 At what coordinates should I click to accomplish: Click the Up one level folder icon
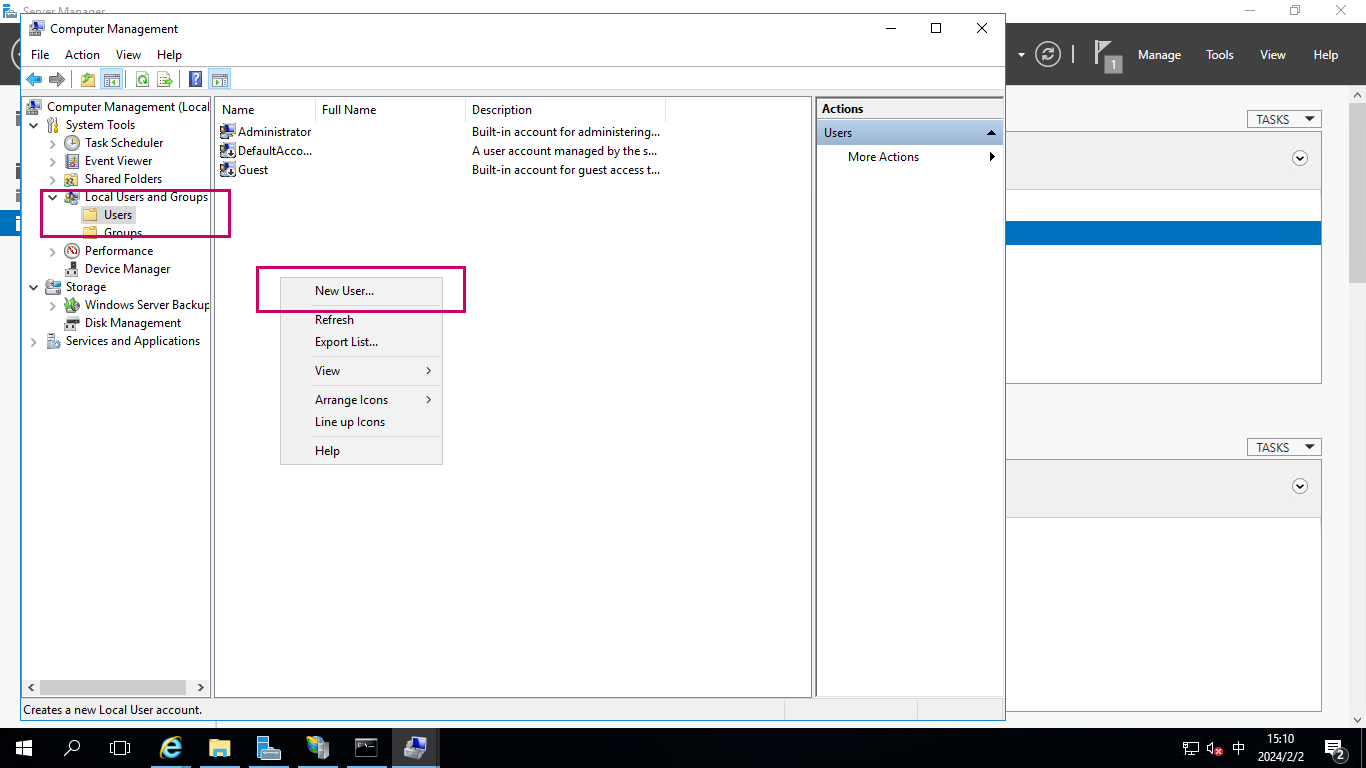88,80
